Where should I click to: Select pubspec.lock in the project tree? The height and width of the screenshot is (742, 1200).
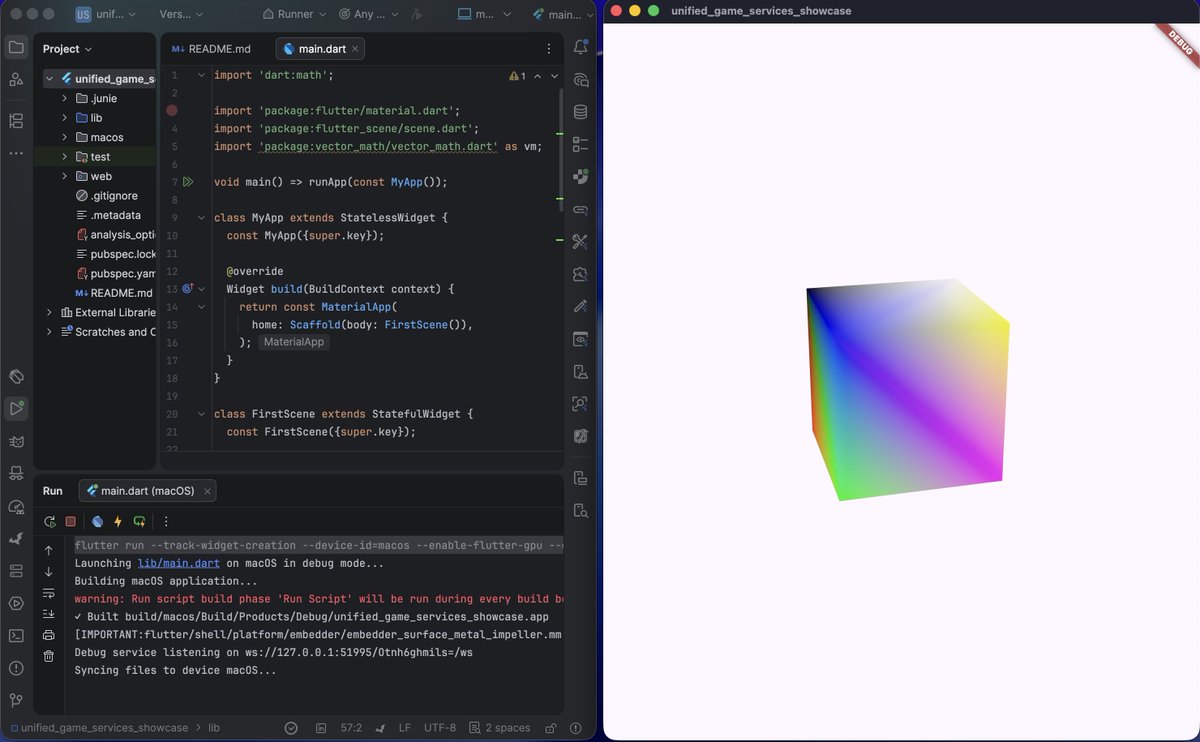tap(116, 254)
